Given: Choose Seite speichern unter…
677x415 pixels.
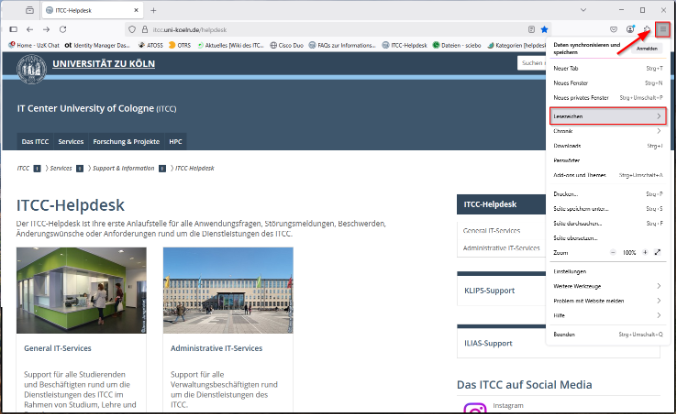Looking at the screenshot, I should pyautogui.click(x=608, y=209).
